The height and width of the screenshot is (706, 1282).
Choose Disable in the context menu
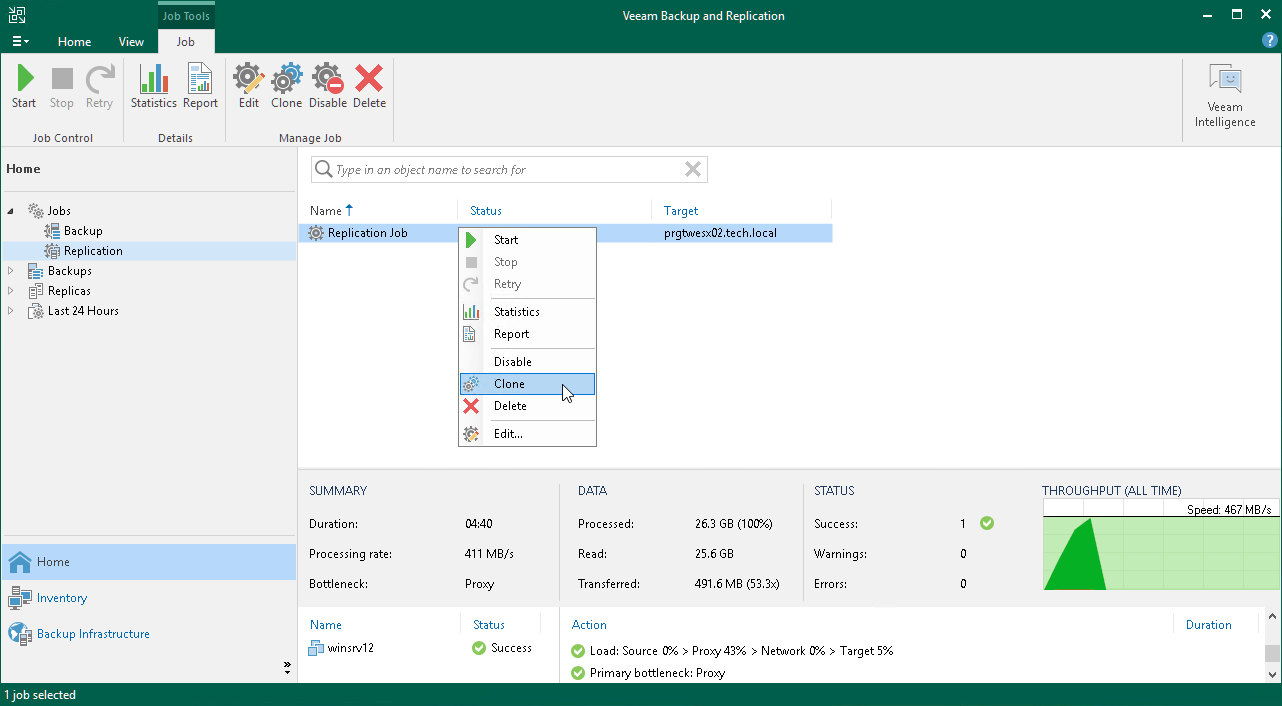pos(527,362)
